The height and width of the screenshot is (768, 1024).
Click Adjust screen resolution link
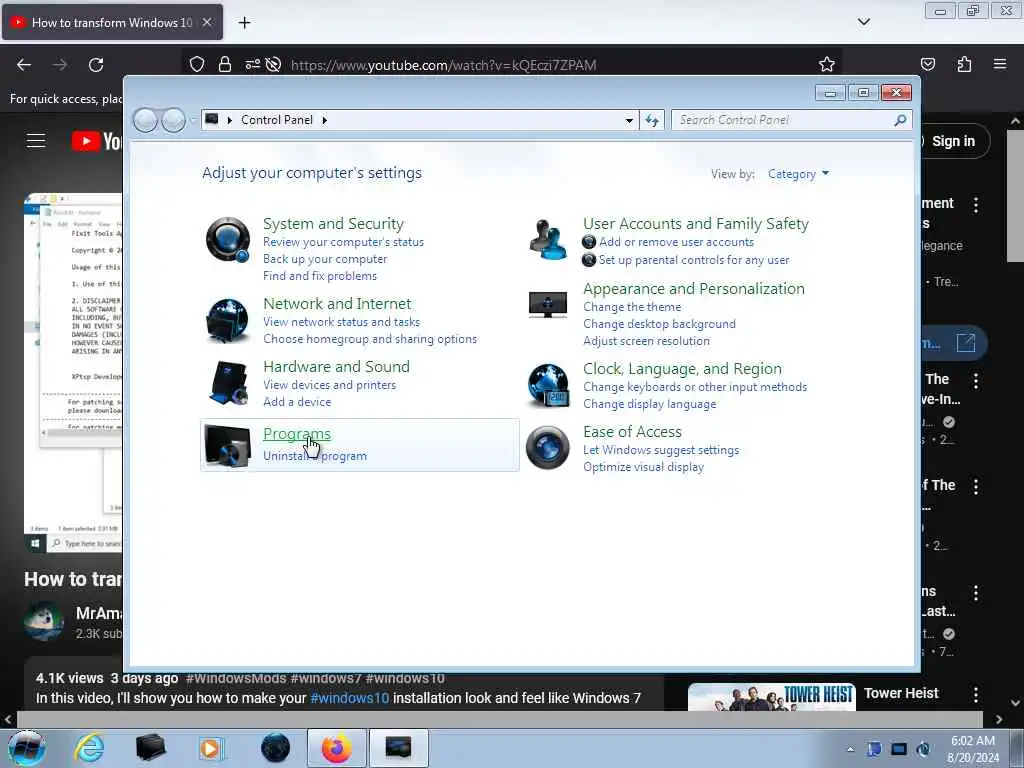pyautogui.click(x=647, y=341)
